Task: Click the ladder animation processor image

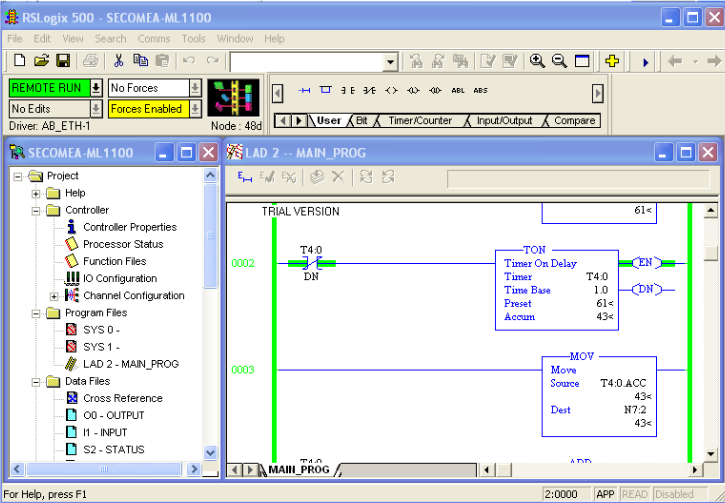Action: pos(233,98)
